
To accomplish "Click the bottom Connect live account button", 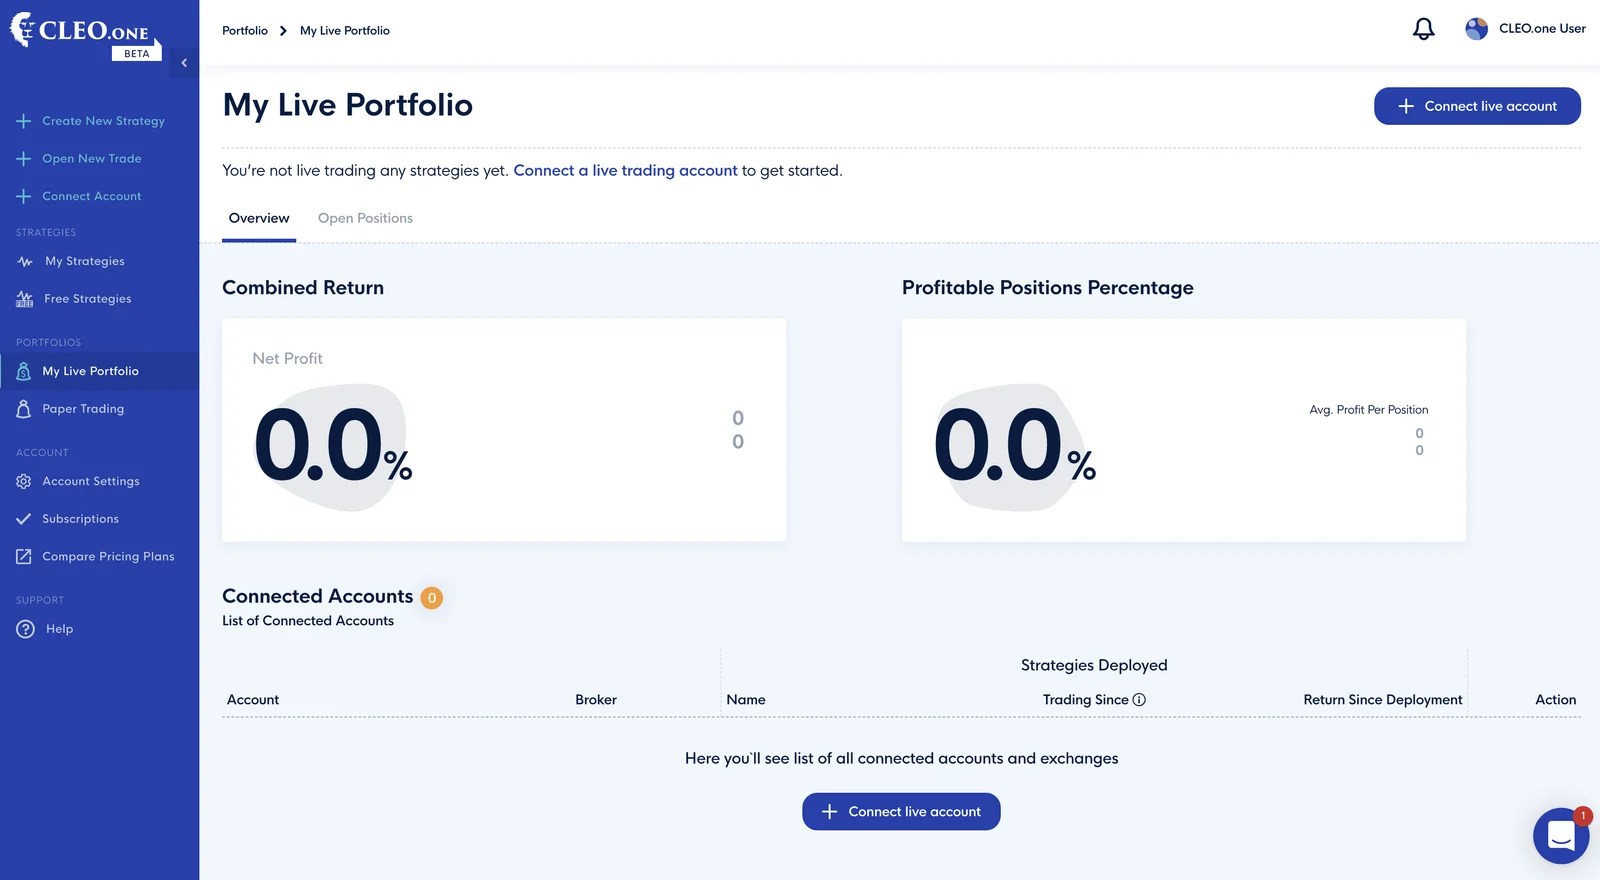I will click(900, 811).
